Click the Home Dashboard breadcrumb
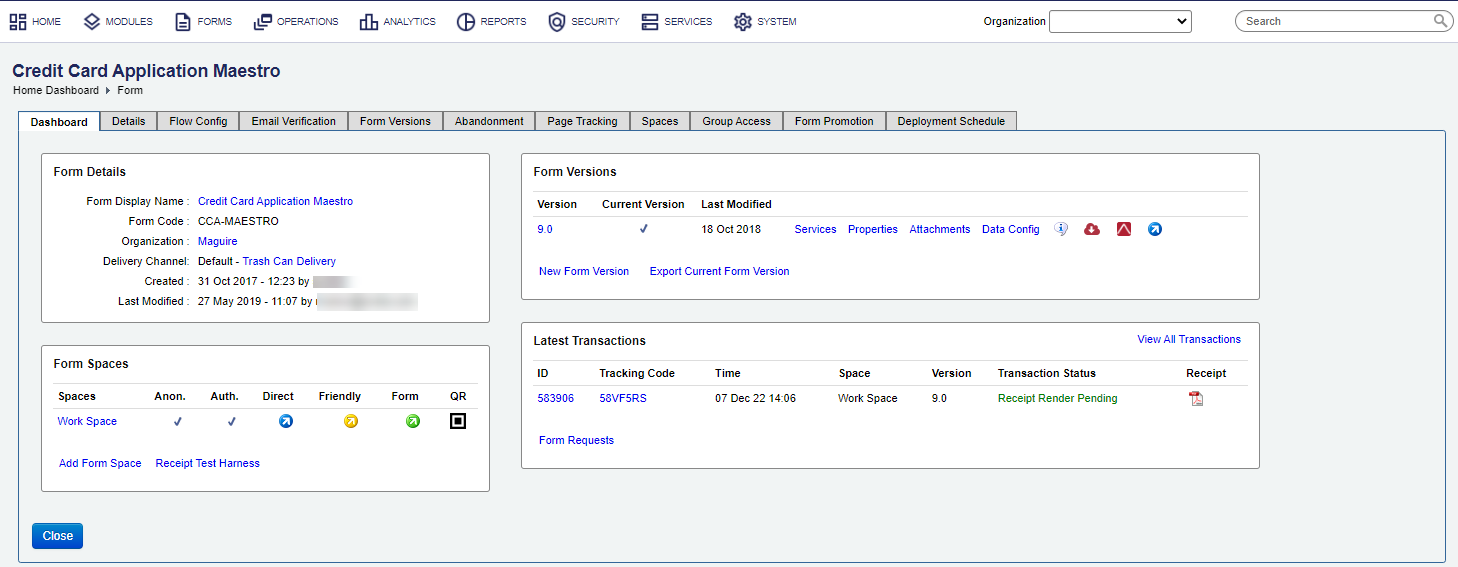 [56, 90]
